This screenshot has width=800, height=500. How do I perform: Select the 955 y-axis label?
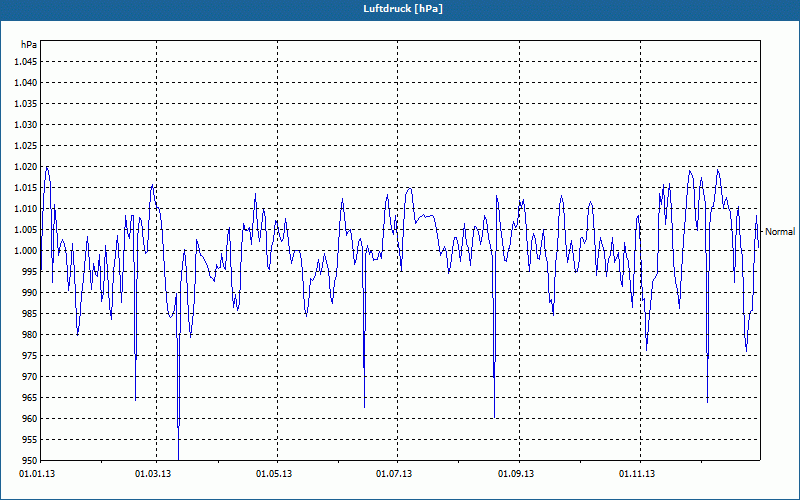pyautogui.click(x=30, y=440)
